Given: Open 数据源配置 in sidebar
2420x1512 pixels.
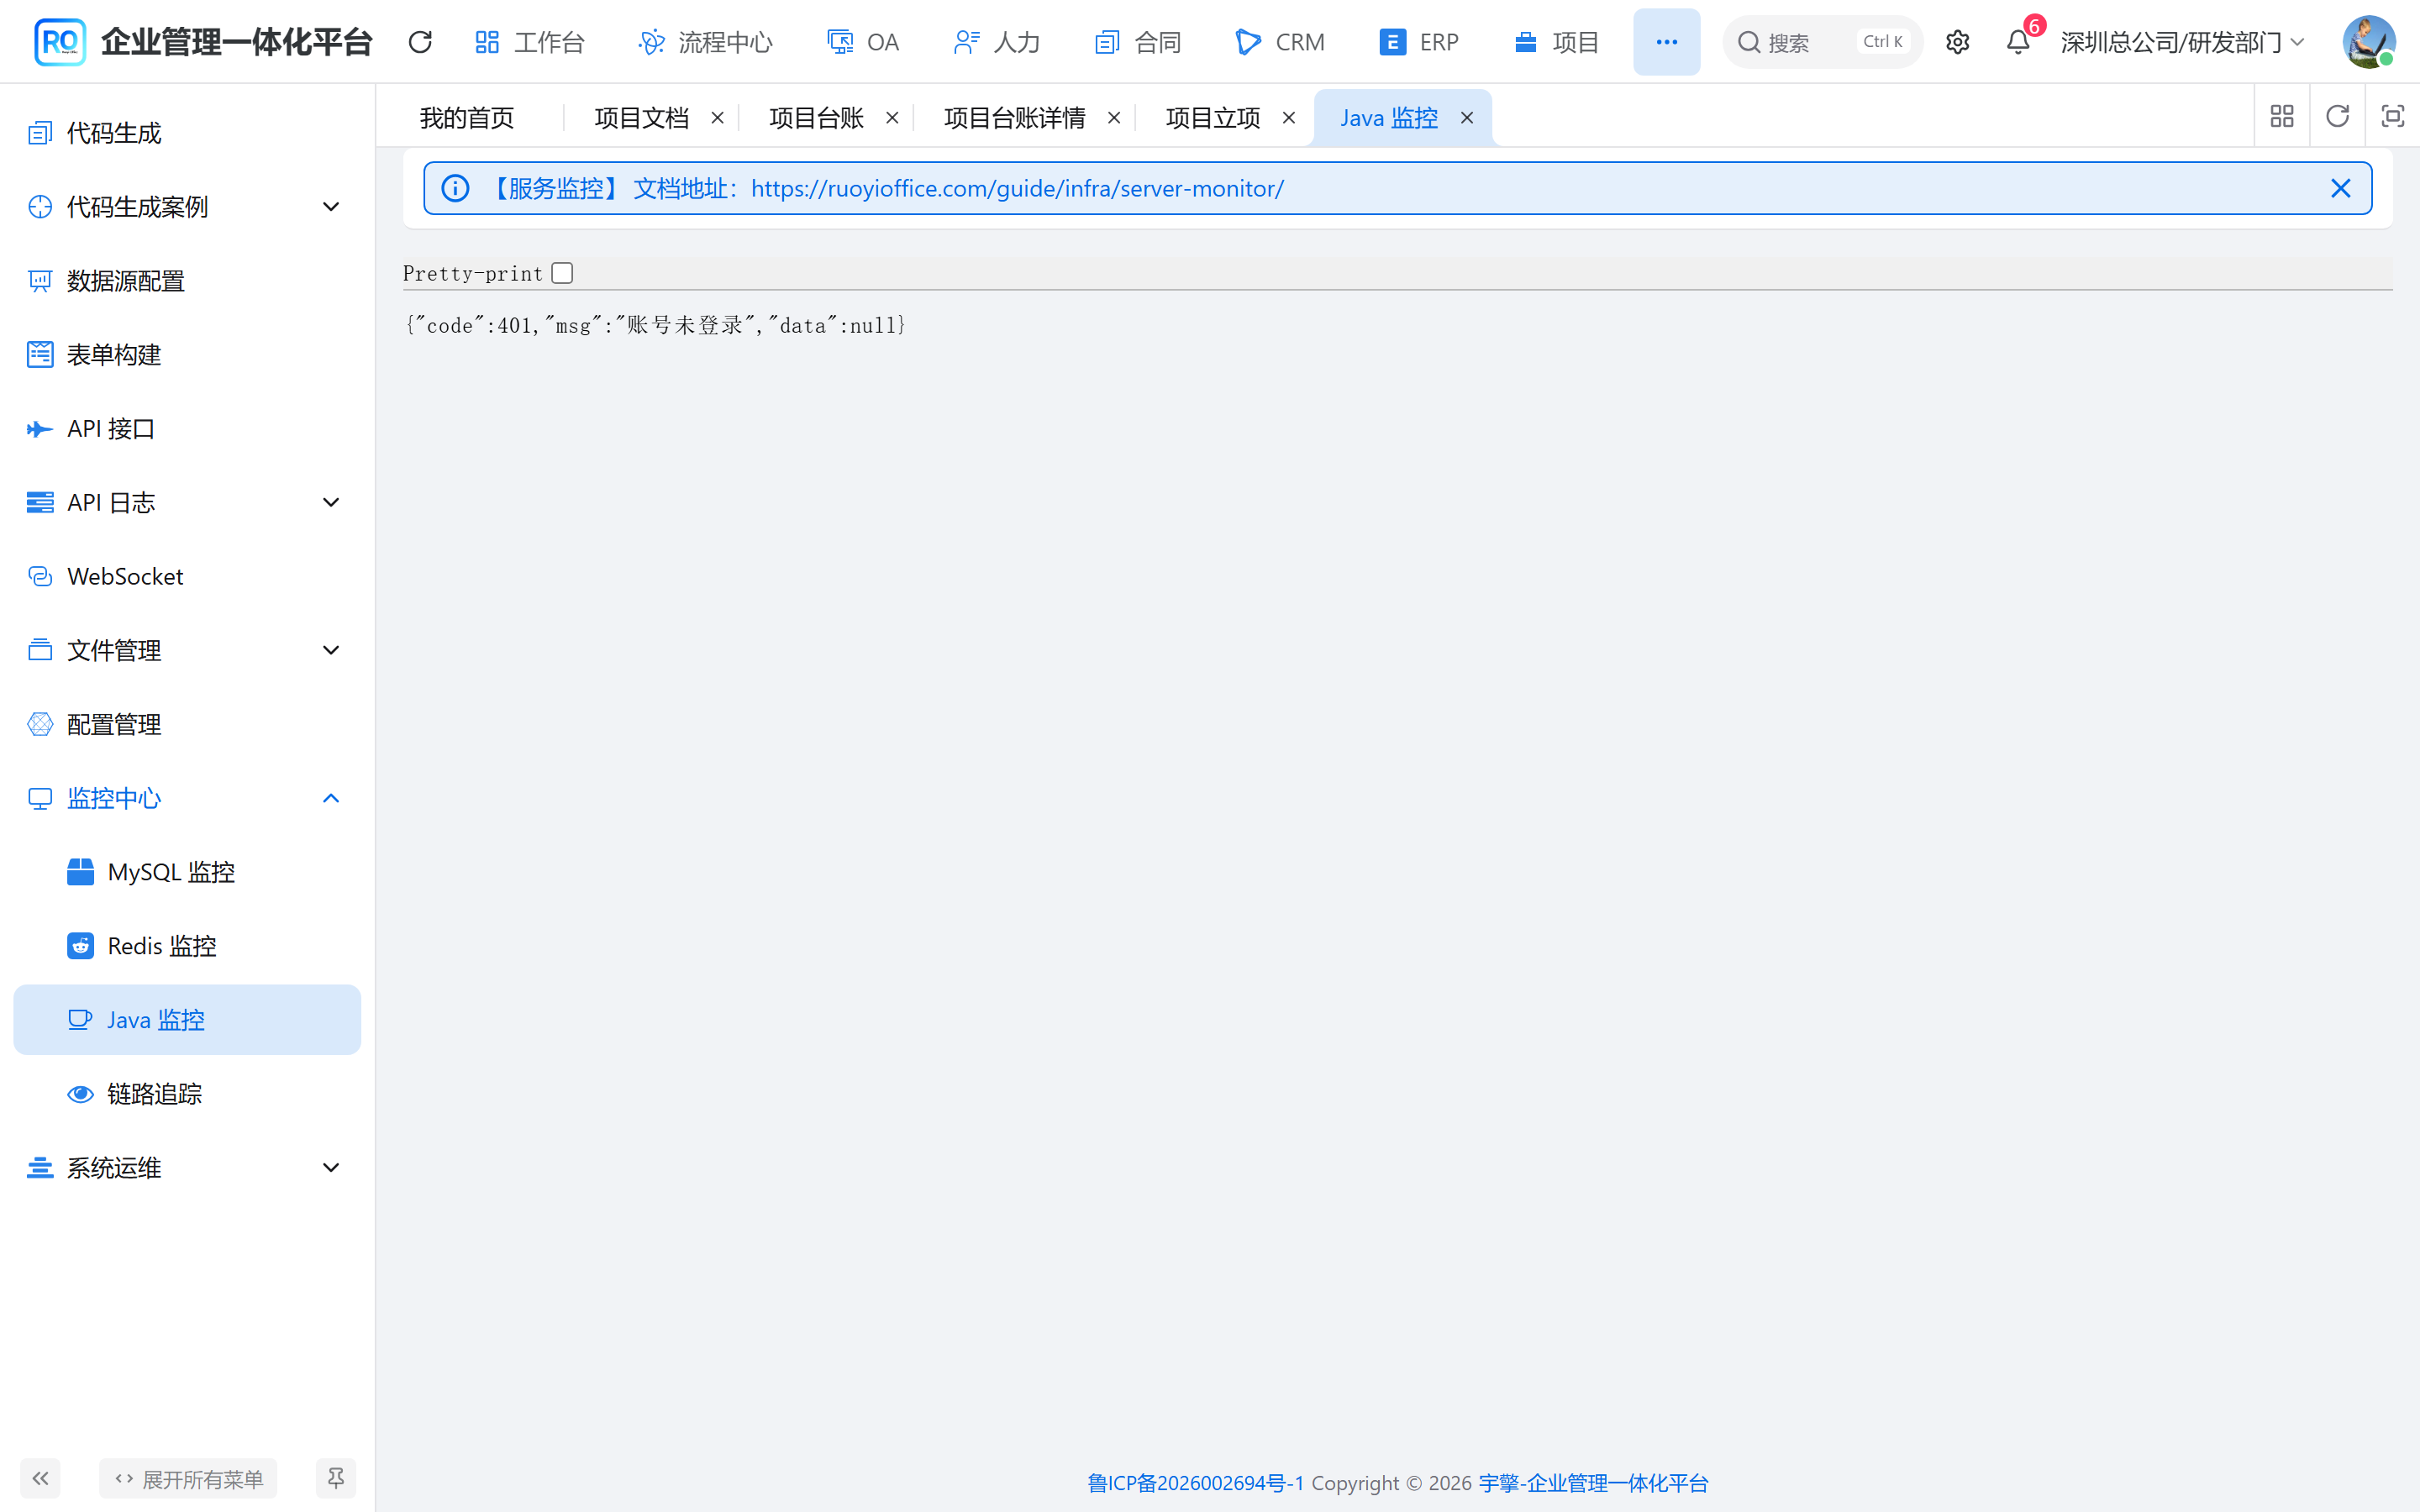Looking at the screenshot, I should tap(187, 281).
